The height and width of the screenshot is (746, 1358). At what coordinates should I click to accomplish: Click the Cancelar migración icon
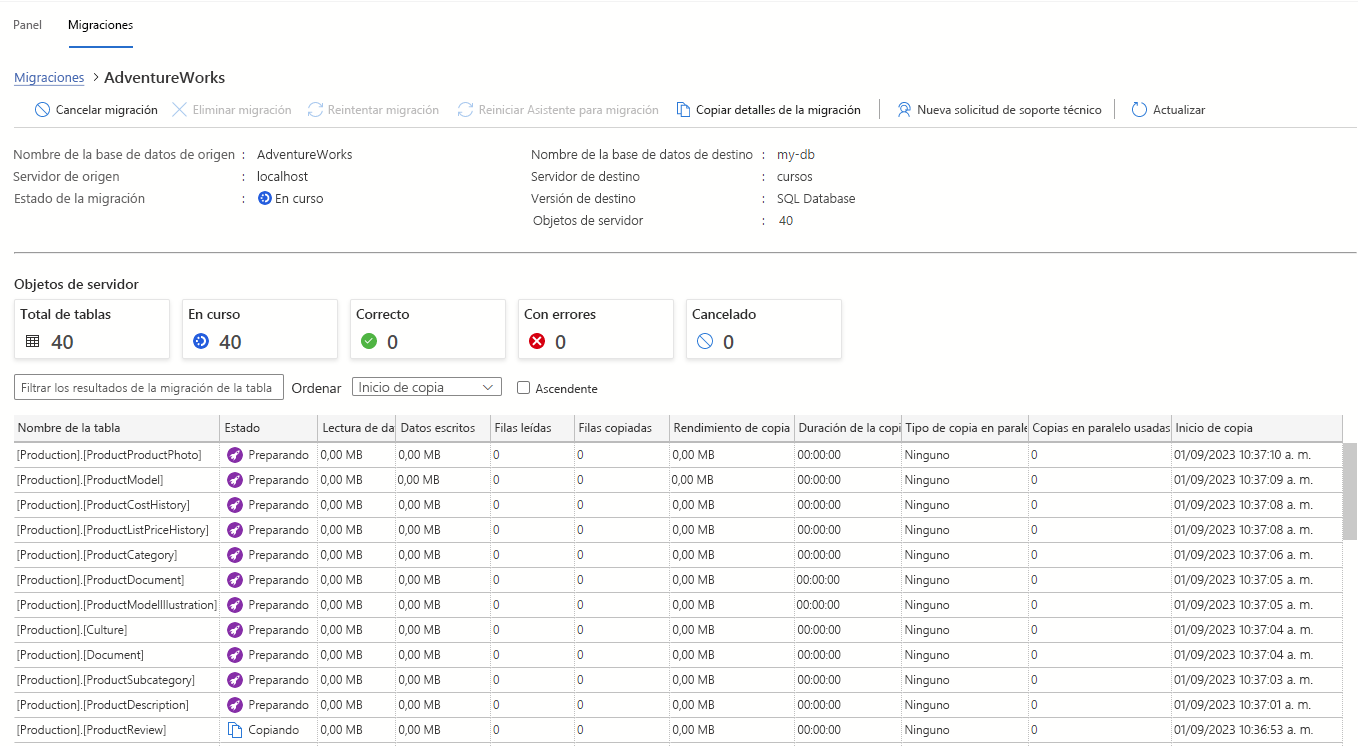point(42,110)
